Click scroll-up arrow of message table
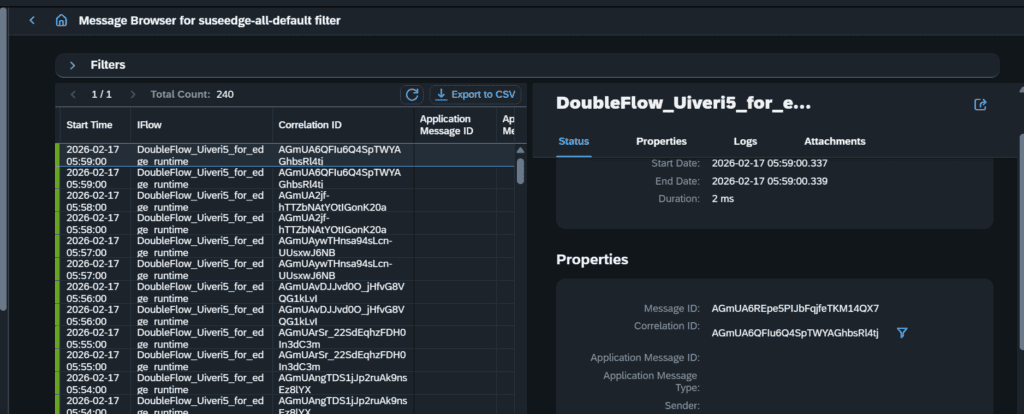The height and width of the screenshot is (414, 1024). click(x=520, y=150)
